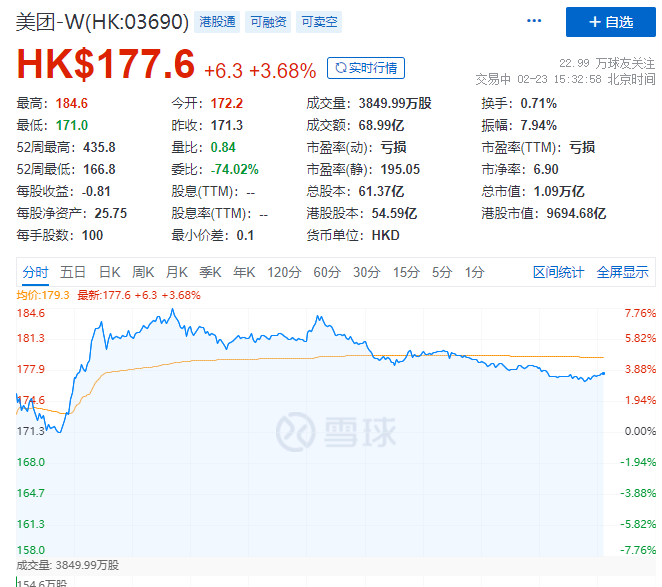Click the 7.76% right axis label
Screen dimensions: 662x587
click(640, 313)
